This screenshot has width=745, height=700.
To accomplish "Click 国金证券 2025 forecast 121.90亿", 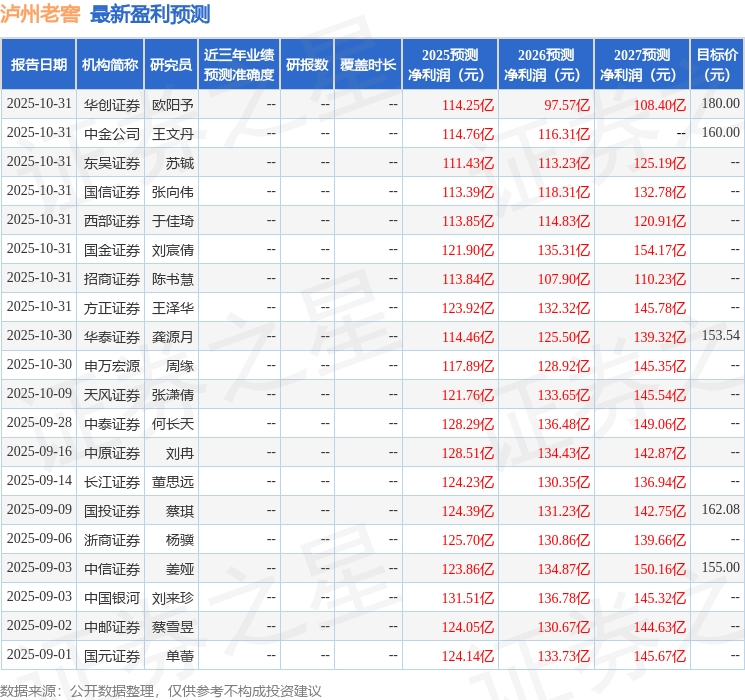I will [468, 250].
